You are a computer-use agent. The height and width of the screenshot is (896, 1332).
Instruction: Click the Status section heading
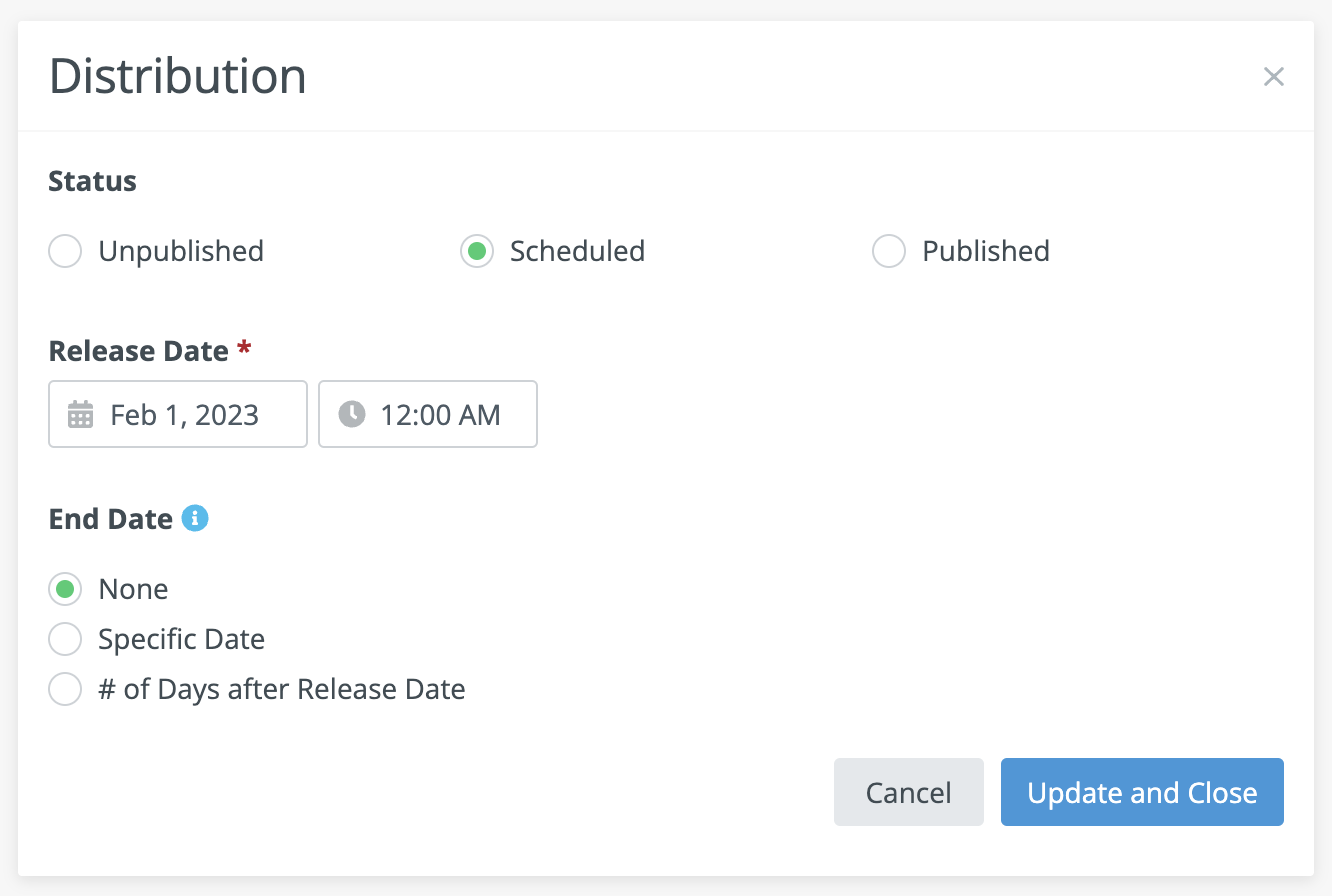click(x=93, y=181)
